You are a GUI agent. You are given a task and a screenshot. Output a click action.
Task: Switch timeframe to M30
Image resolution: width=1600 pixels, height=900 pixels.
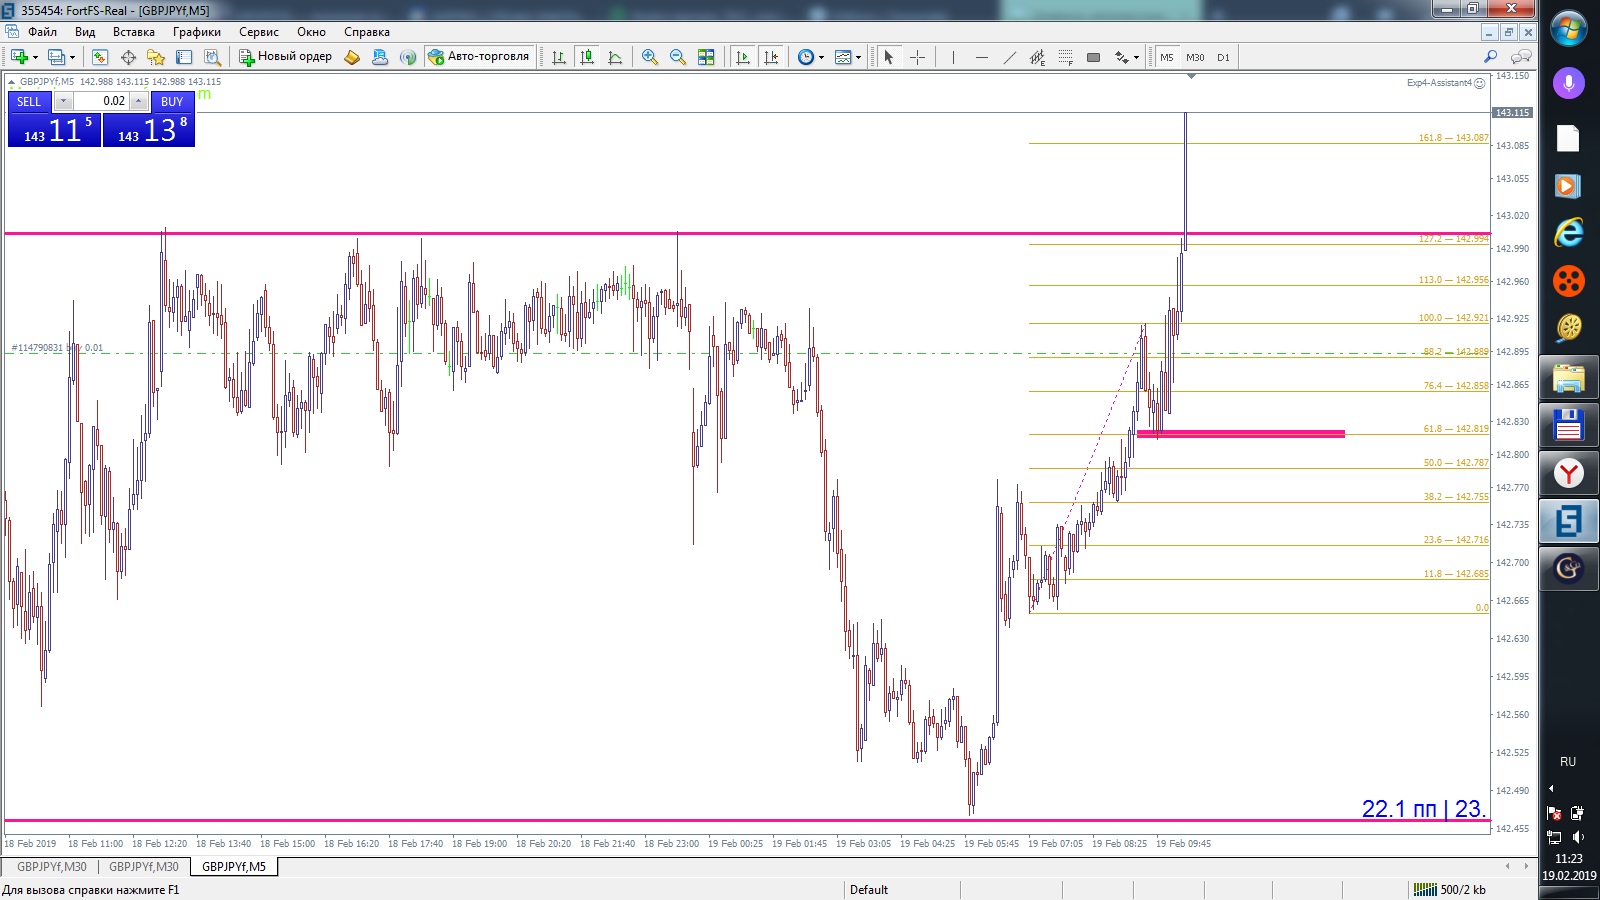point(1195,57)
